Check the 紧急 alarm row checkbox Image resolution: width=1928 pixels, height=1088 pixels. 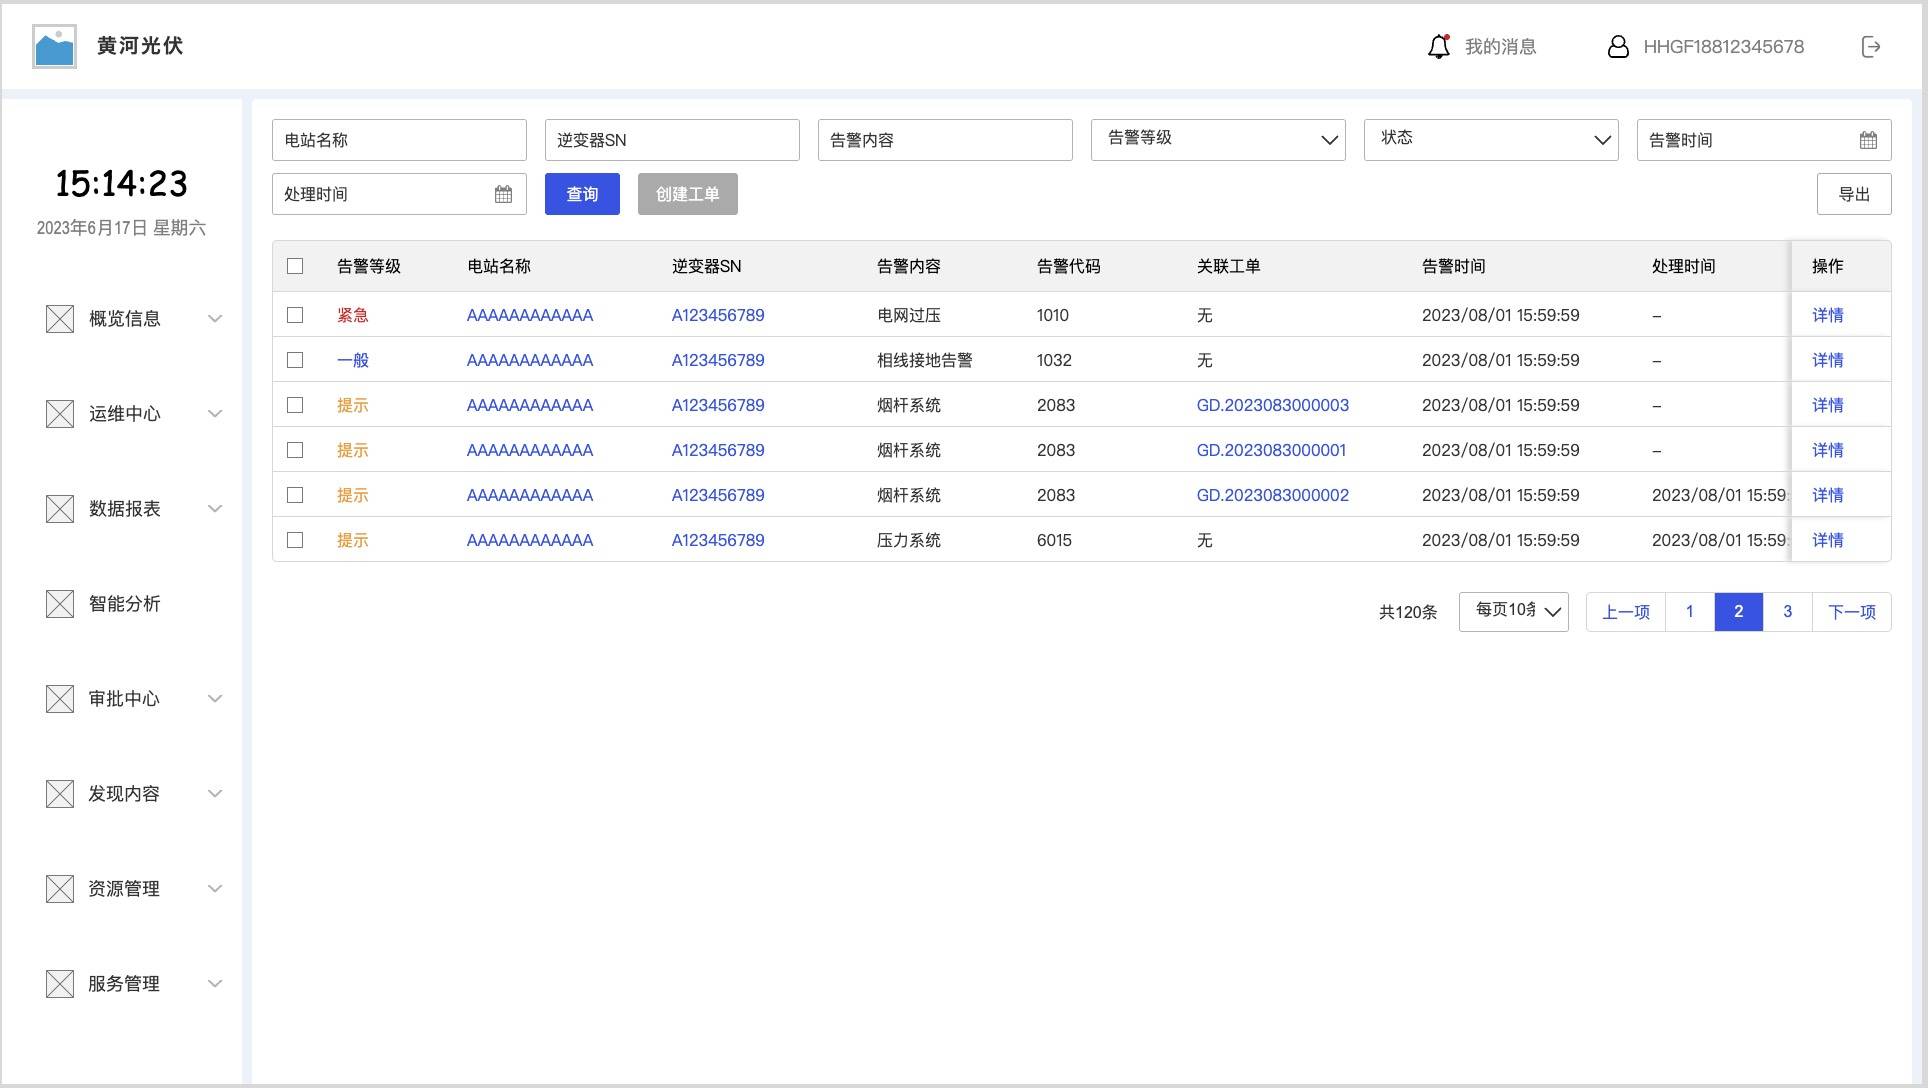(x=295, y=315)
